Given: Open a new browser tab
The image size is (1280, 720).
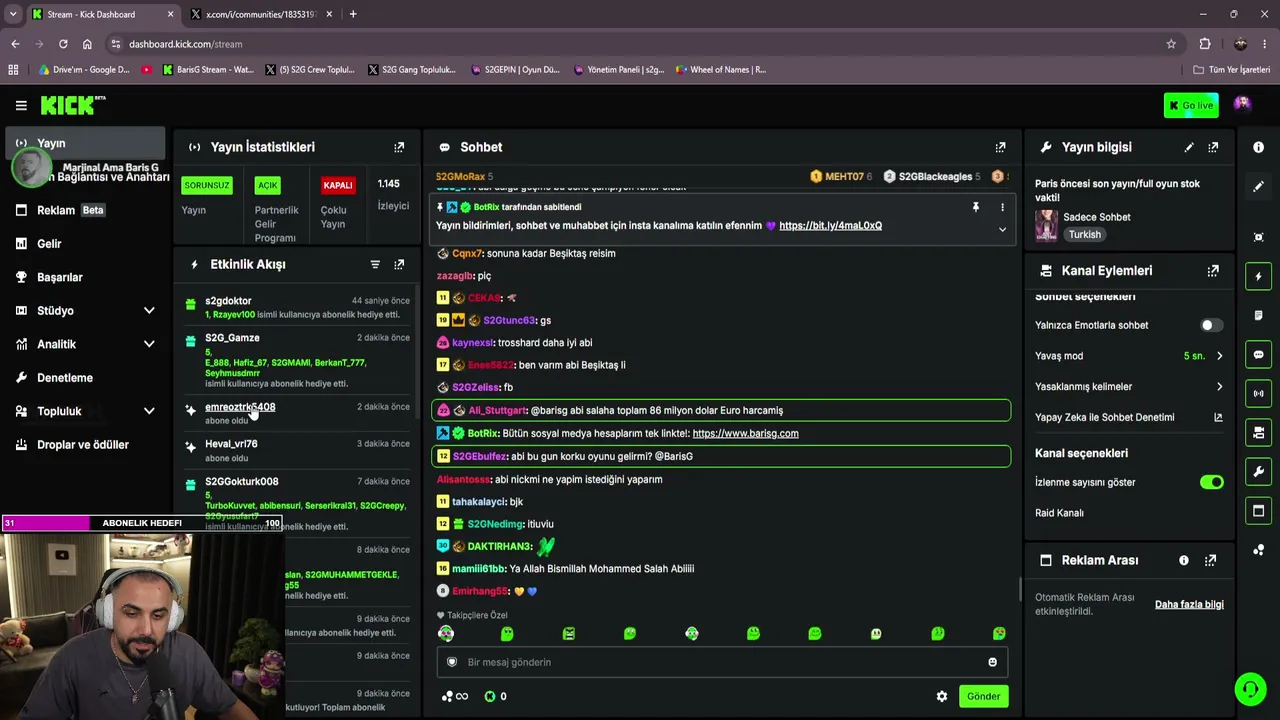Looking at the screenshot, I should point(353,14).
